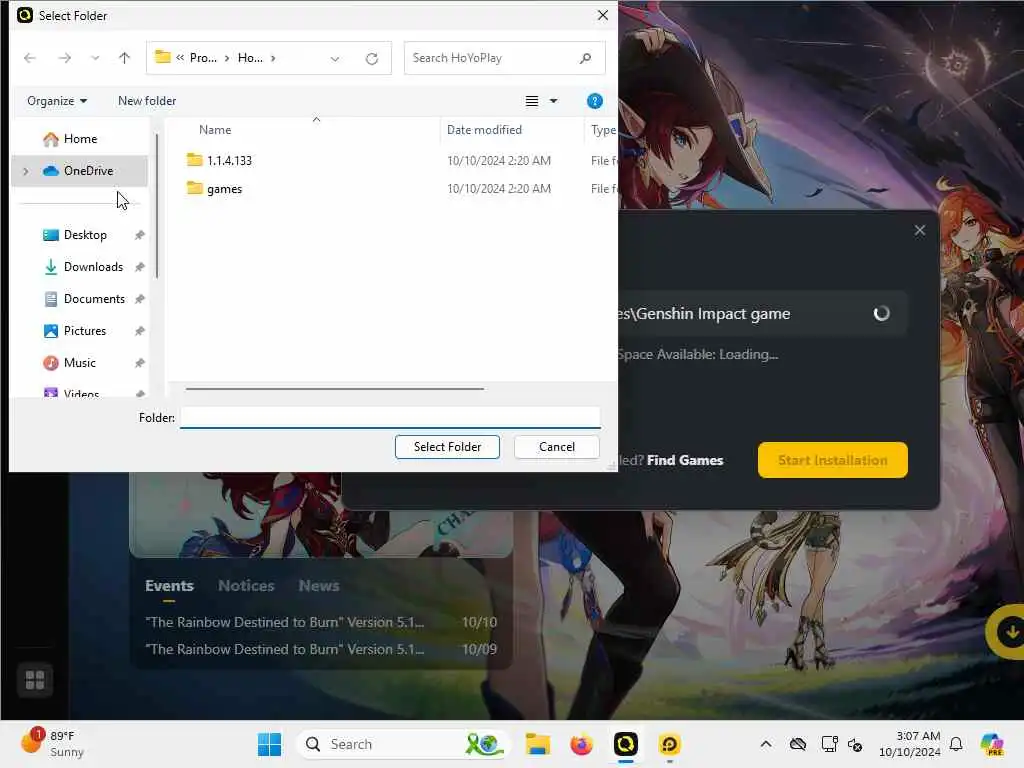The width and height of the screenshot is (1024, 768).
Task: Select the games folder
Action: [x=224, y=189]
